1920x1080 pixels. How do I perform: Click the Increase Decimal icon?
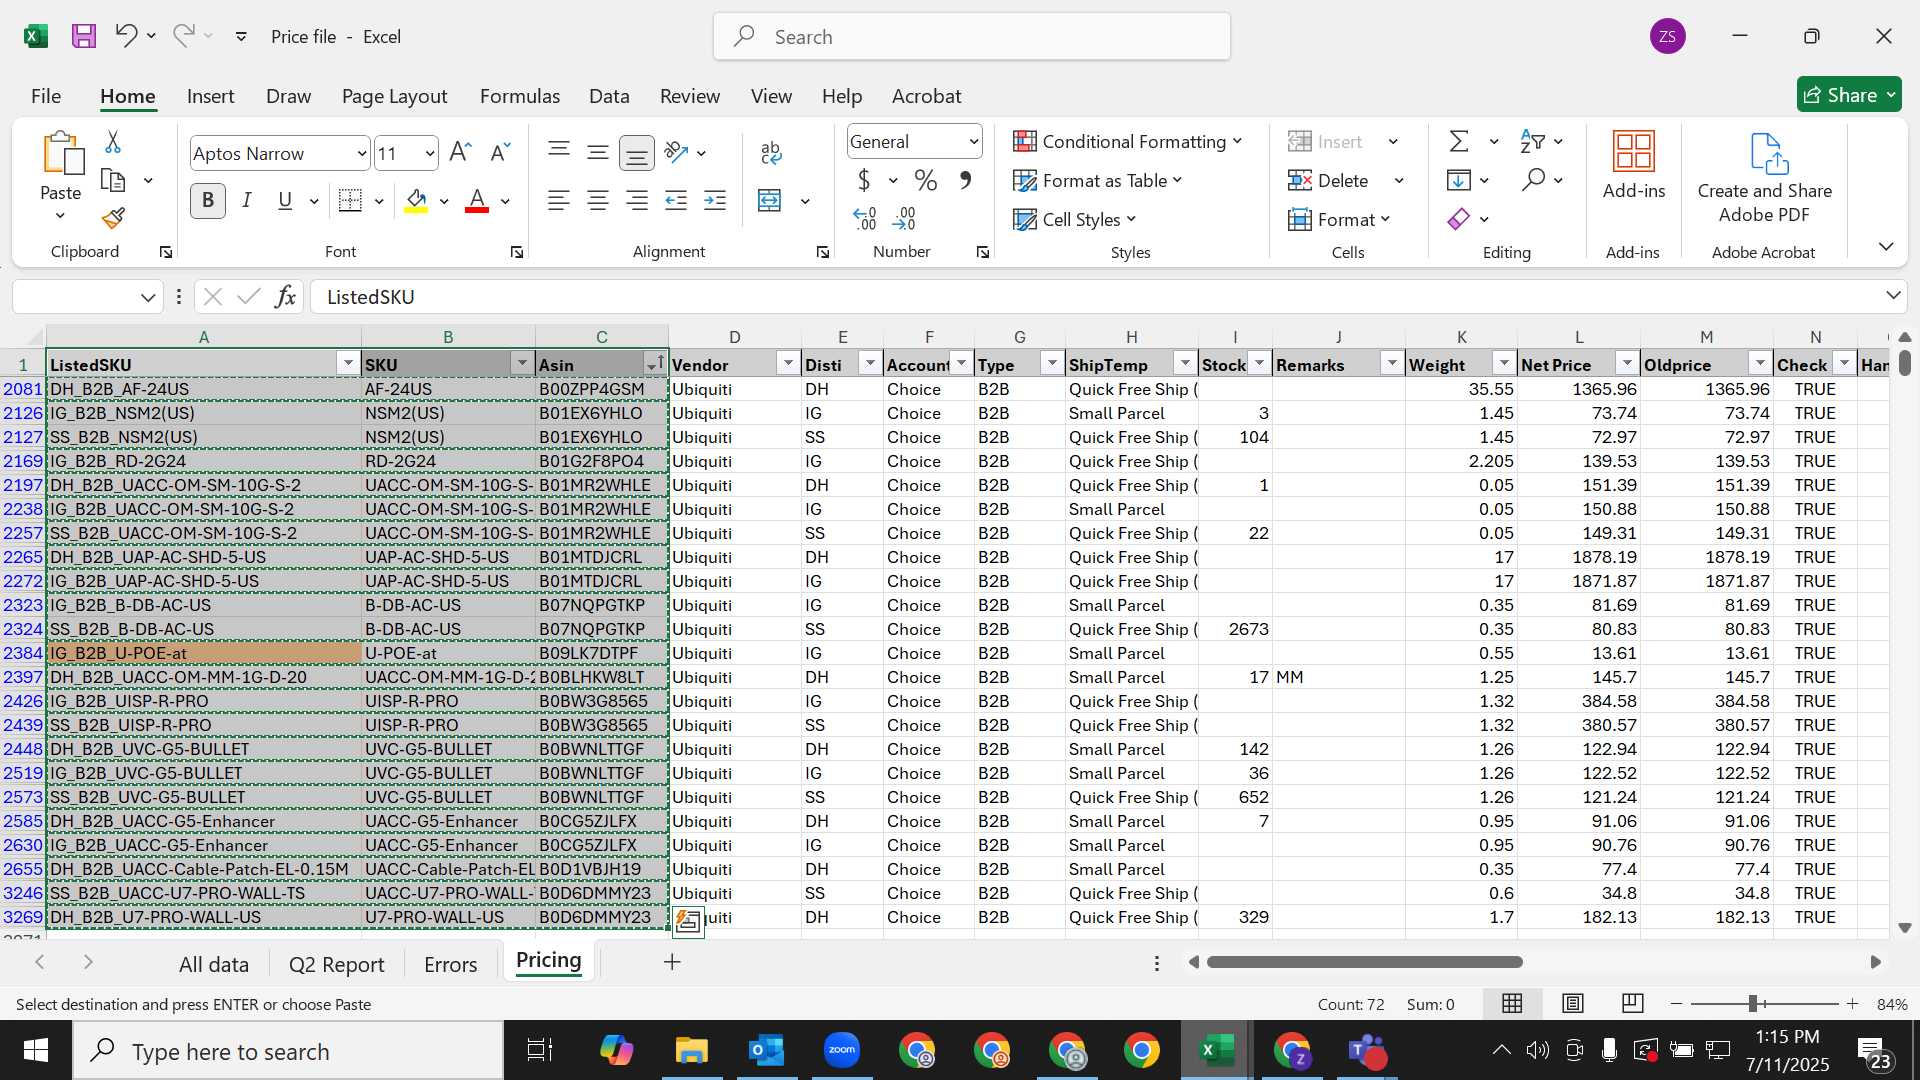click(x=864, y=218)
